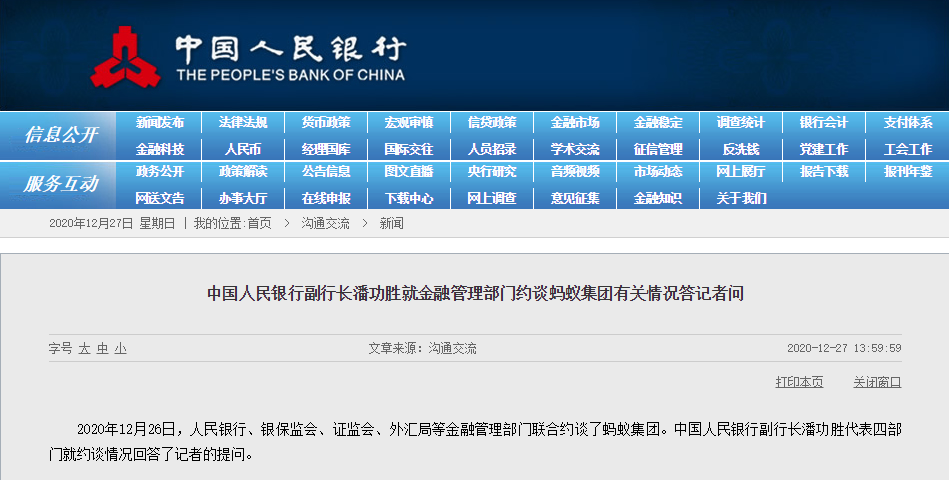The width and height of the screenshot is (949, 480).
Task: Open 网上调查 section
Action: (492, 198)
